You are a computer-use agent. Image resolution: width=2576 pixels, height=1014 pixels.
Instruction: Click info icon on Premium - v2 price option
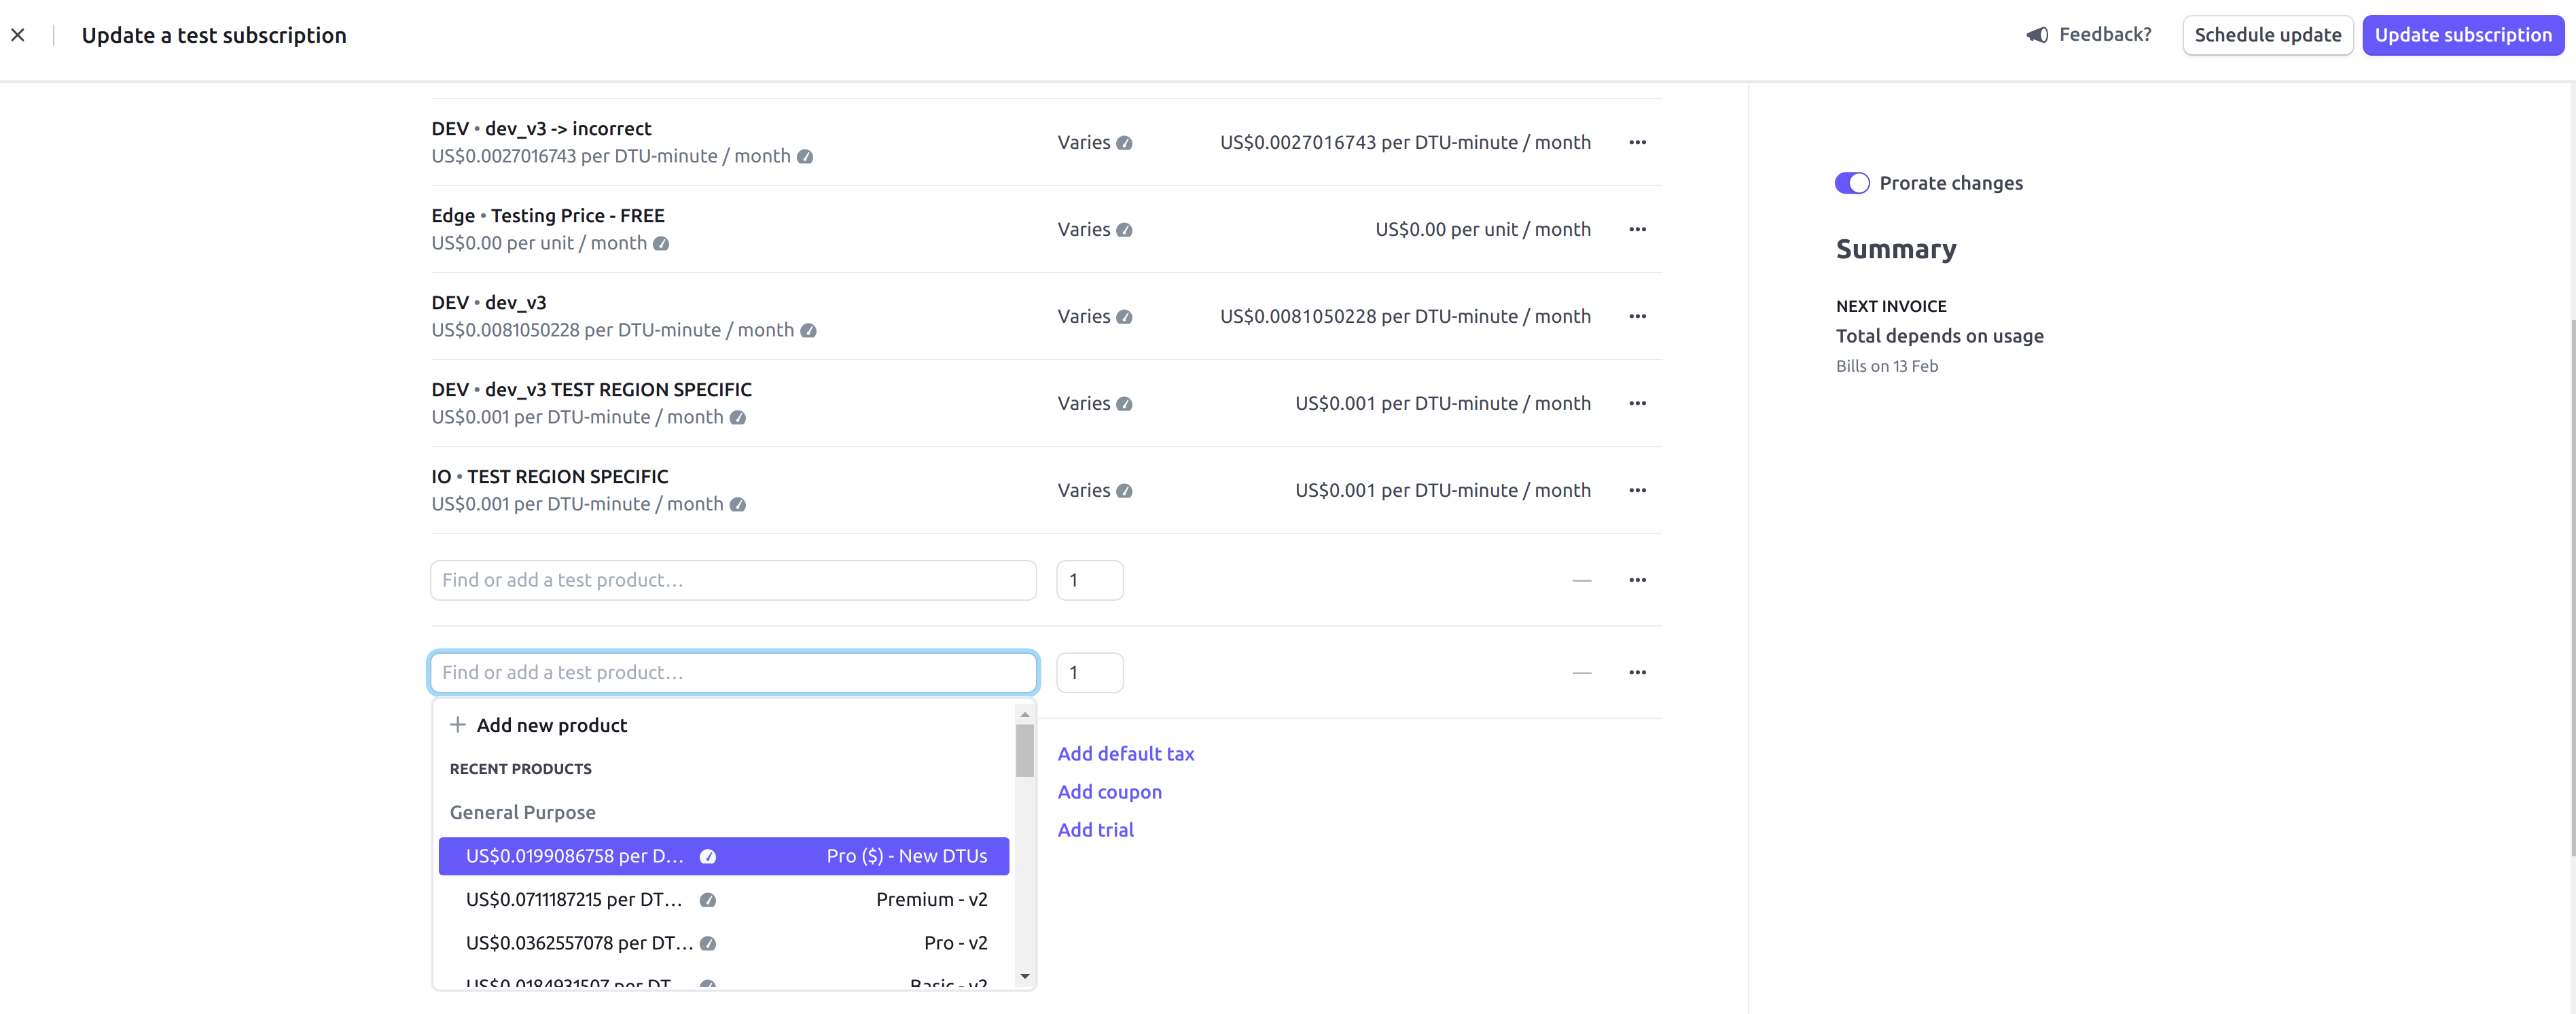pyautogui.click(x=708, y=900)
